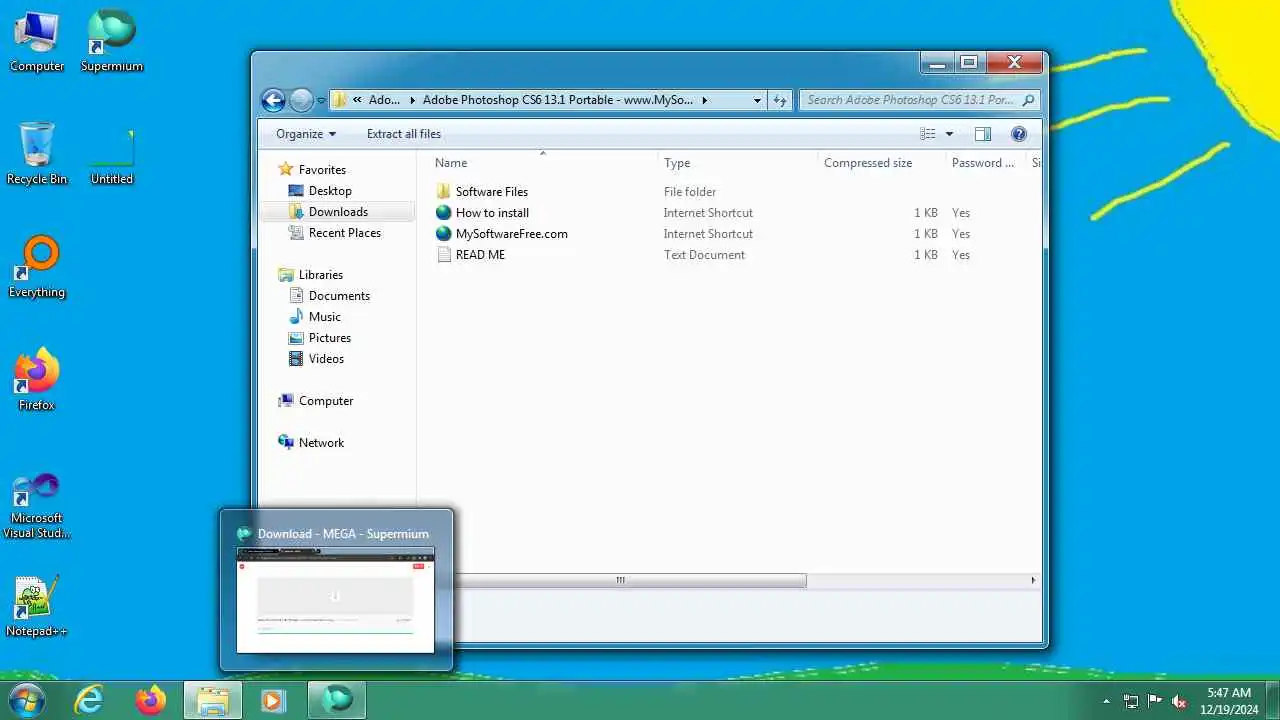Open the address bar history dropdown
This screenshot has height=720, width=1280.
click(757, 100)
